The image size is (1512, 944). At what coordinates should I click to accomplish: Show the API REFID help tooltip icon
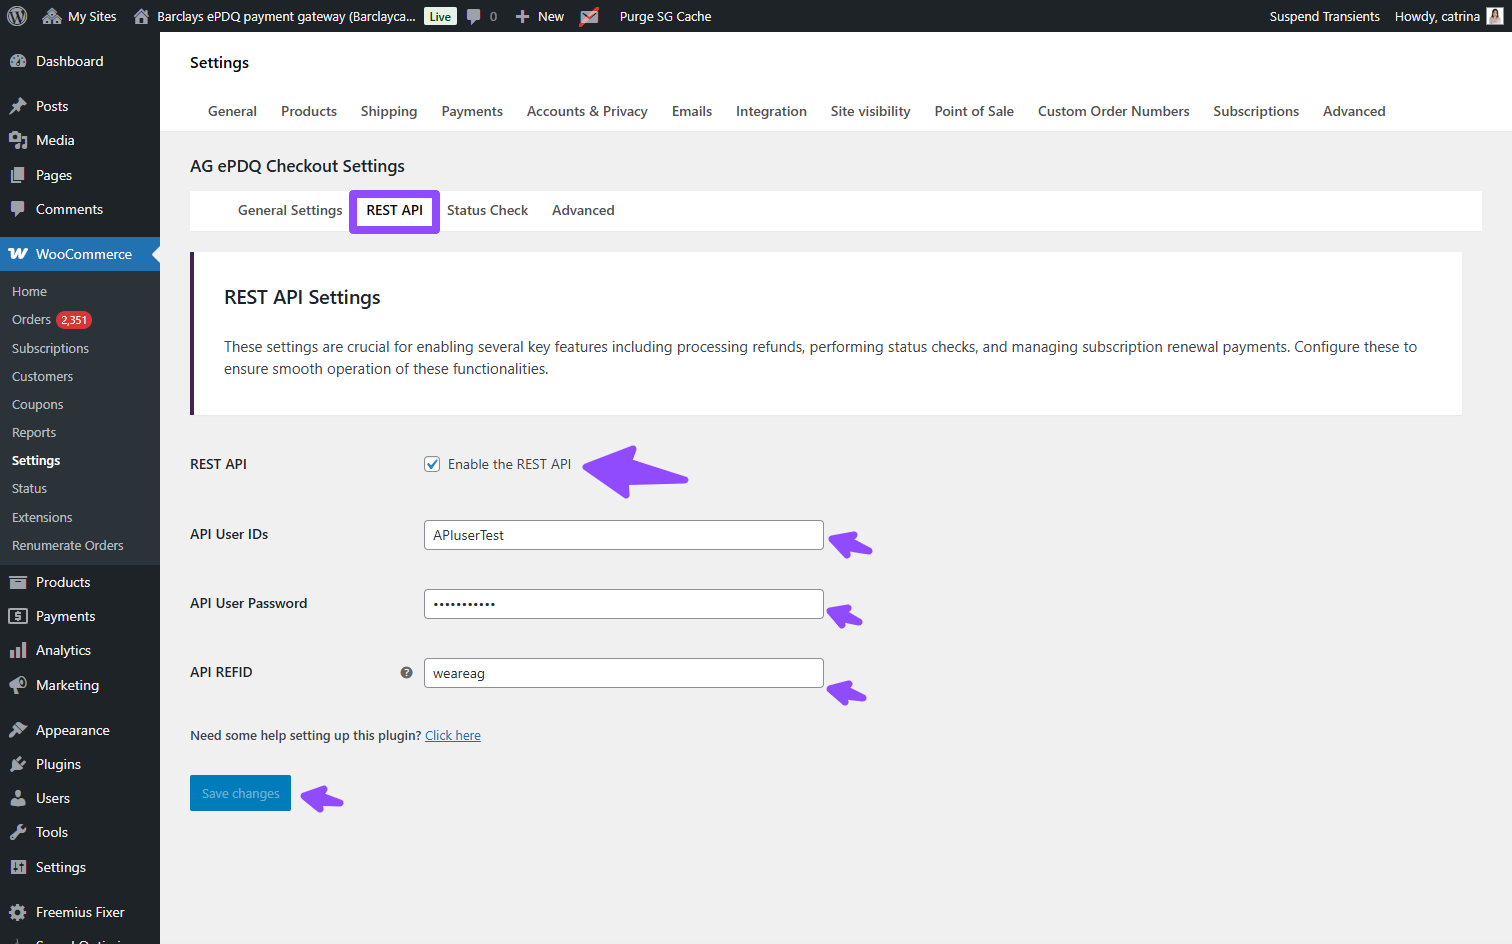click(x=406, y=672)
